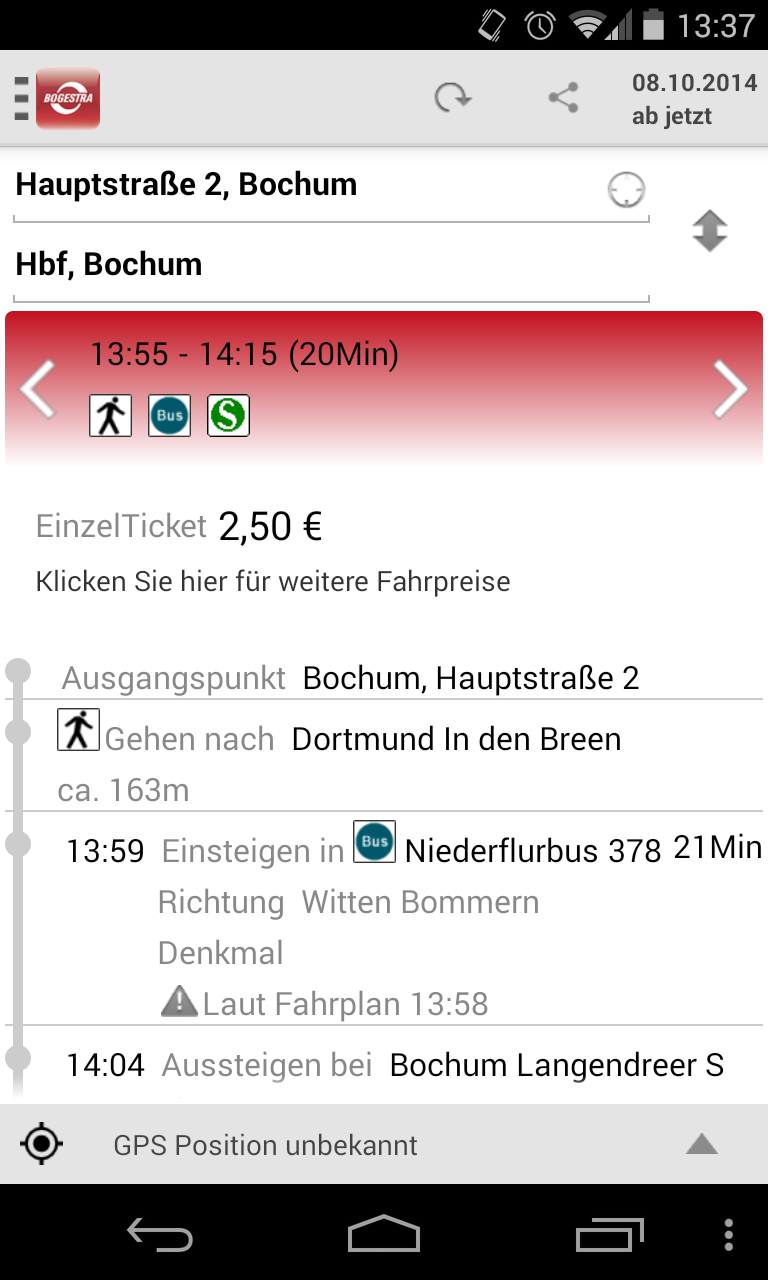Open Android overflow menu dots
This screenshot has width=768, height=1280.
[728, 1236]
